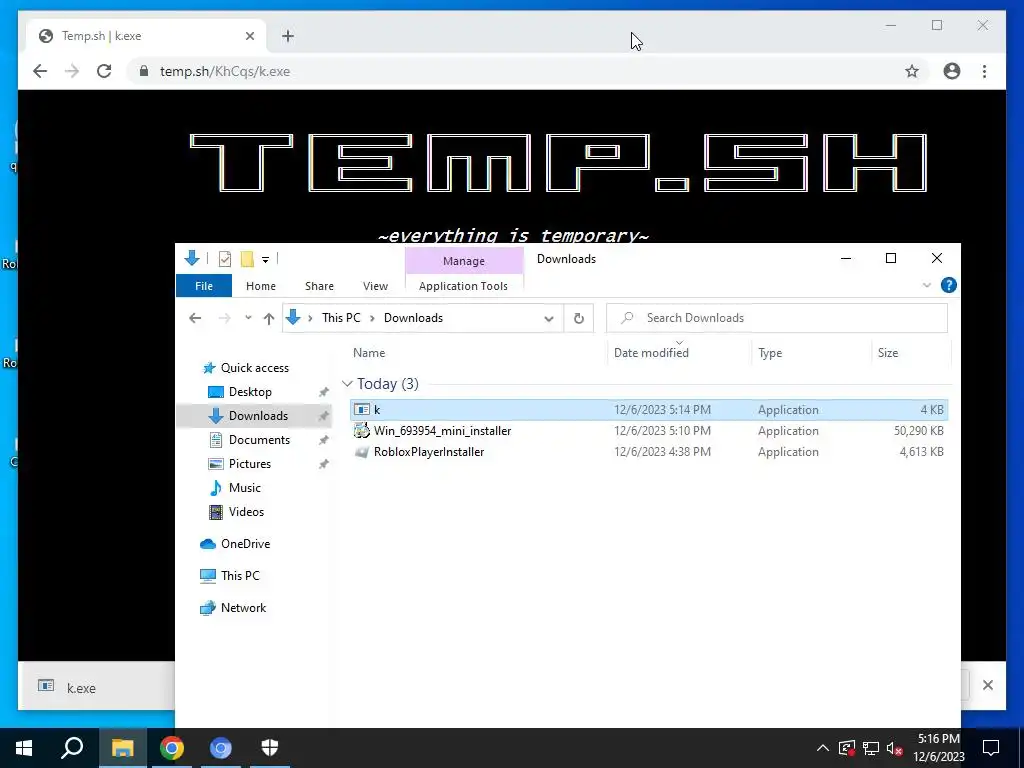Open OneDrive in navigation pane
This screenshot has width=1024, height=768.
pos(245,544)
